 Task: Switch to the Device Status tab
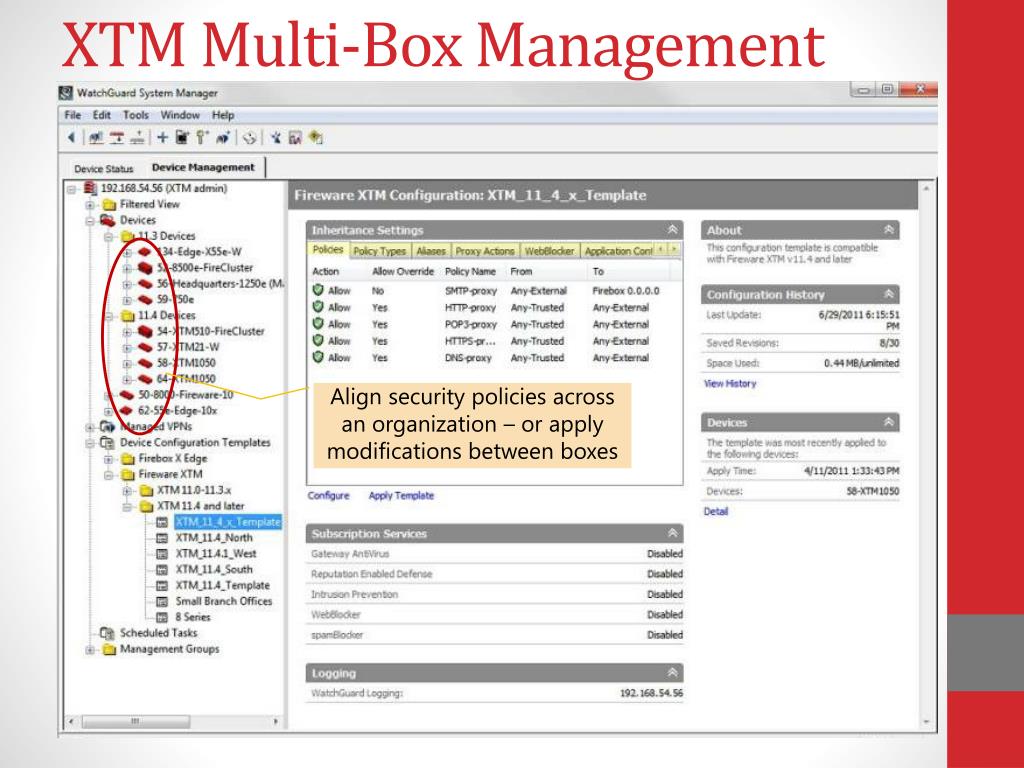[103, 168]
